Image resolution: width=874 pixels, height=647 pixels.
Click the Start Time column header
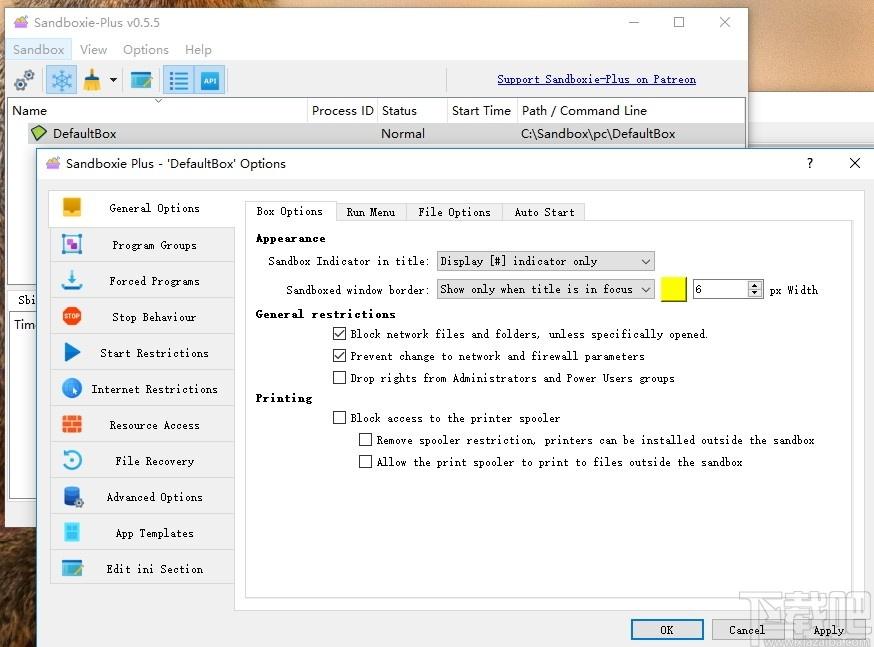pyautogui.click(x=482, y=110)
